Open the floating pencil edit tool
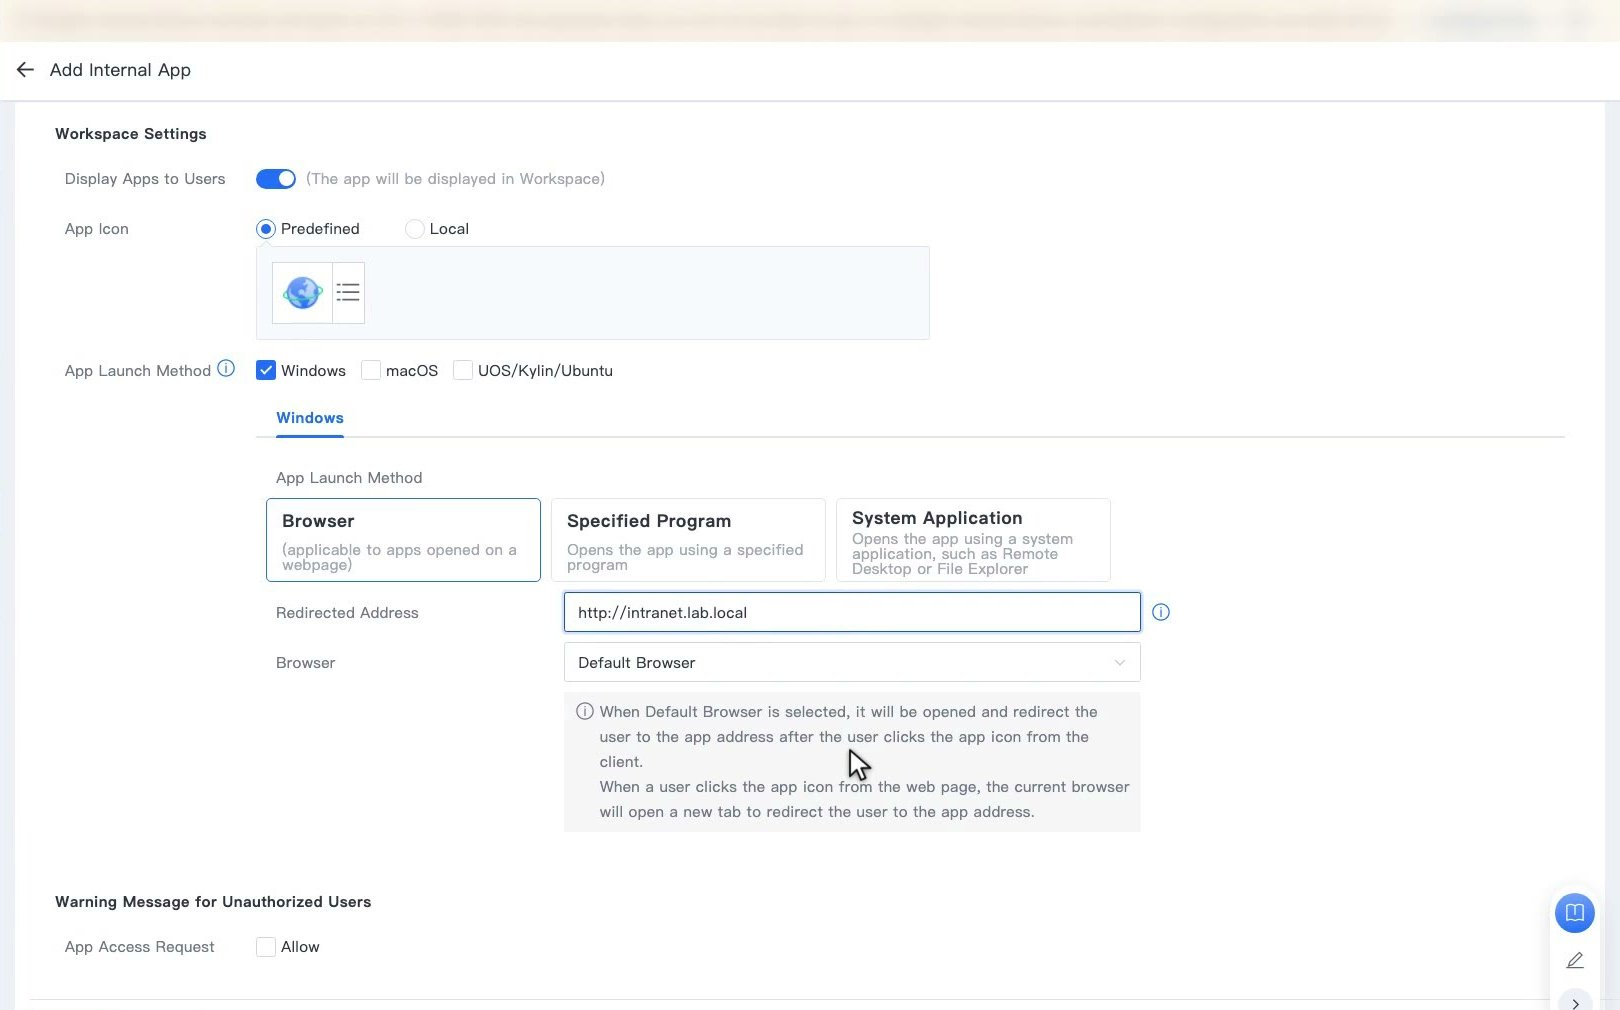This screenshot has width=1620, height=1010. click(1574, 960)
